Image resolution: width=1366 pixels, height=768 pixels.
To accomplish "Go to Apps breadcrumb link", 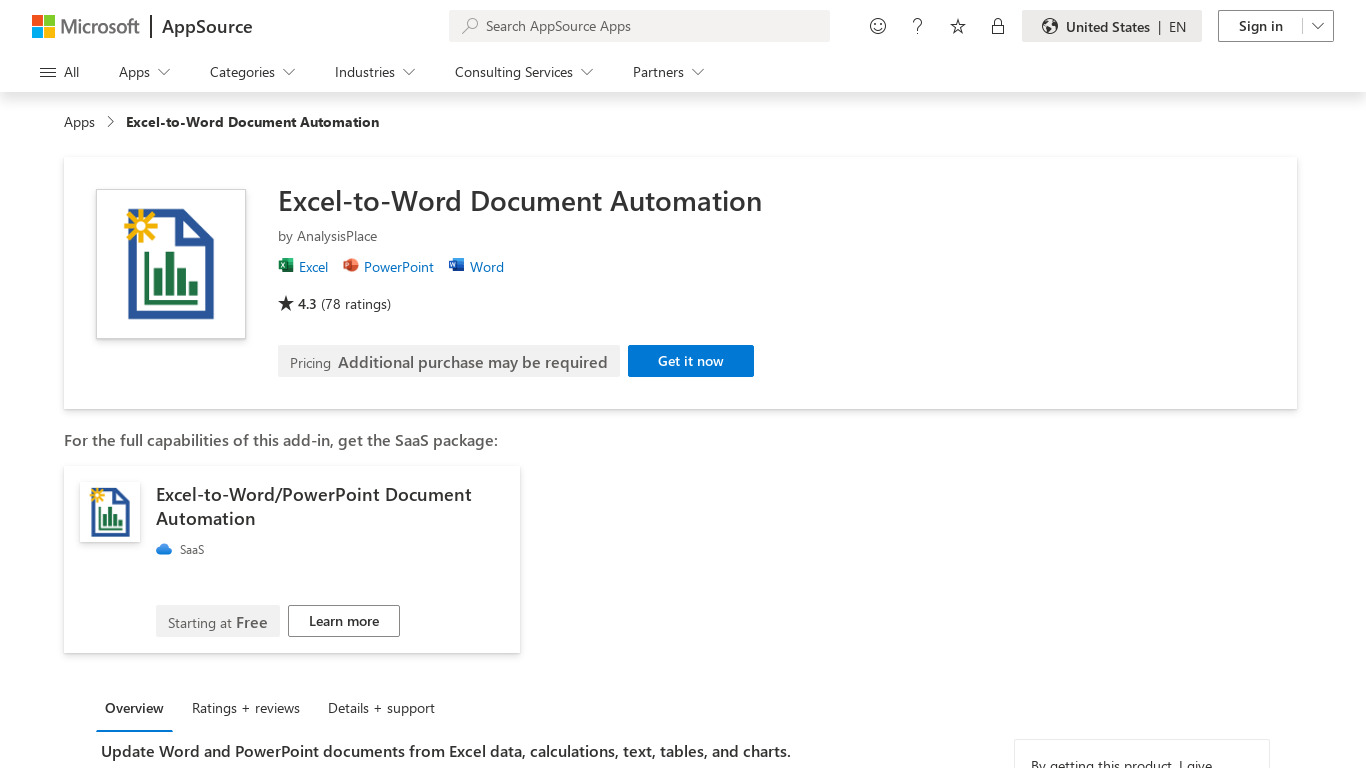I will coord(79,122).
